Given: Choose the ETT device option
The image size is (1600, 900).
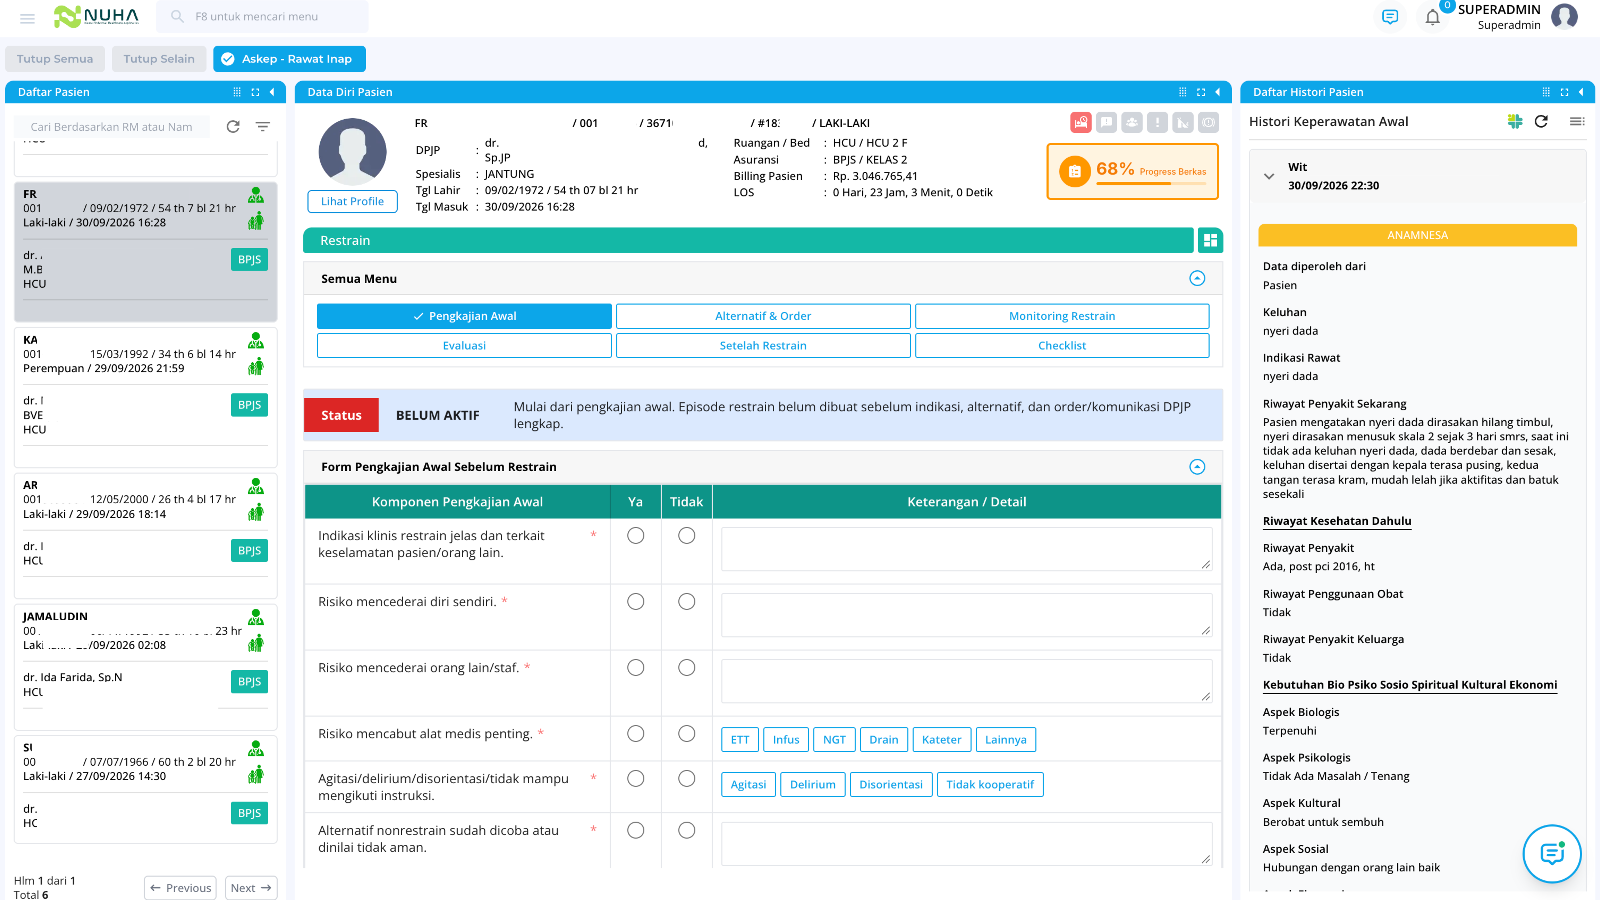Looking at the screenshot, I should [740, 740].
